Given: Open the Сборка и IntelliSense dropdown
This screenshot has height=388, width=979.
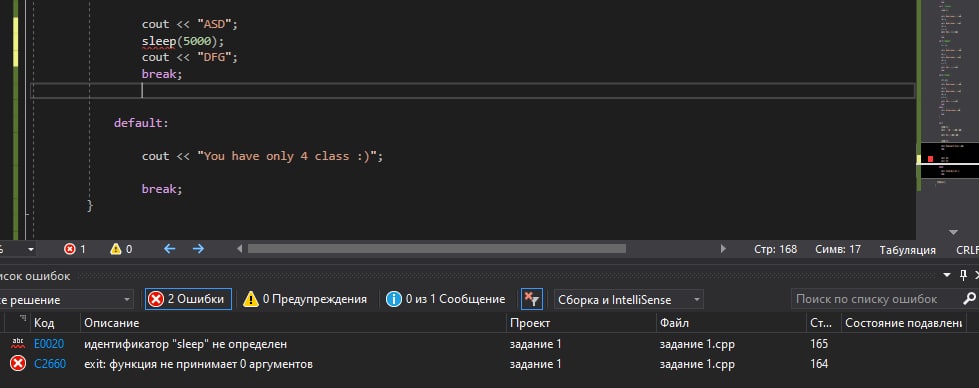Looking at the screenshot, I should click(x=629, y=299).
